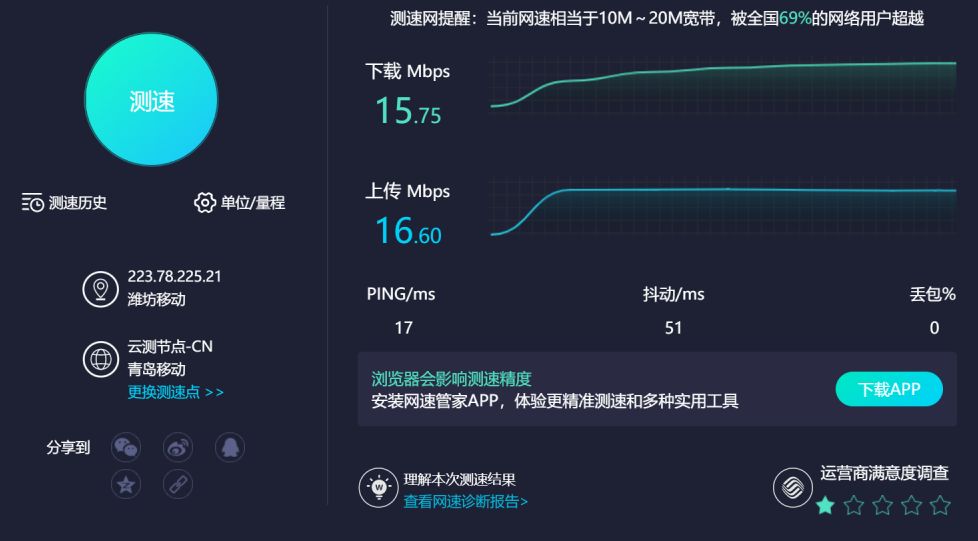
Task: Rate satisfaction with the fifth star
Action: (940, 505)
